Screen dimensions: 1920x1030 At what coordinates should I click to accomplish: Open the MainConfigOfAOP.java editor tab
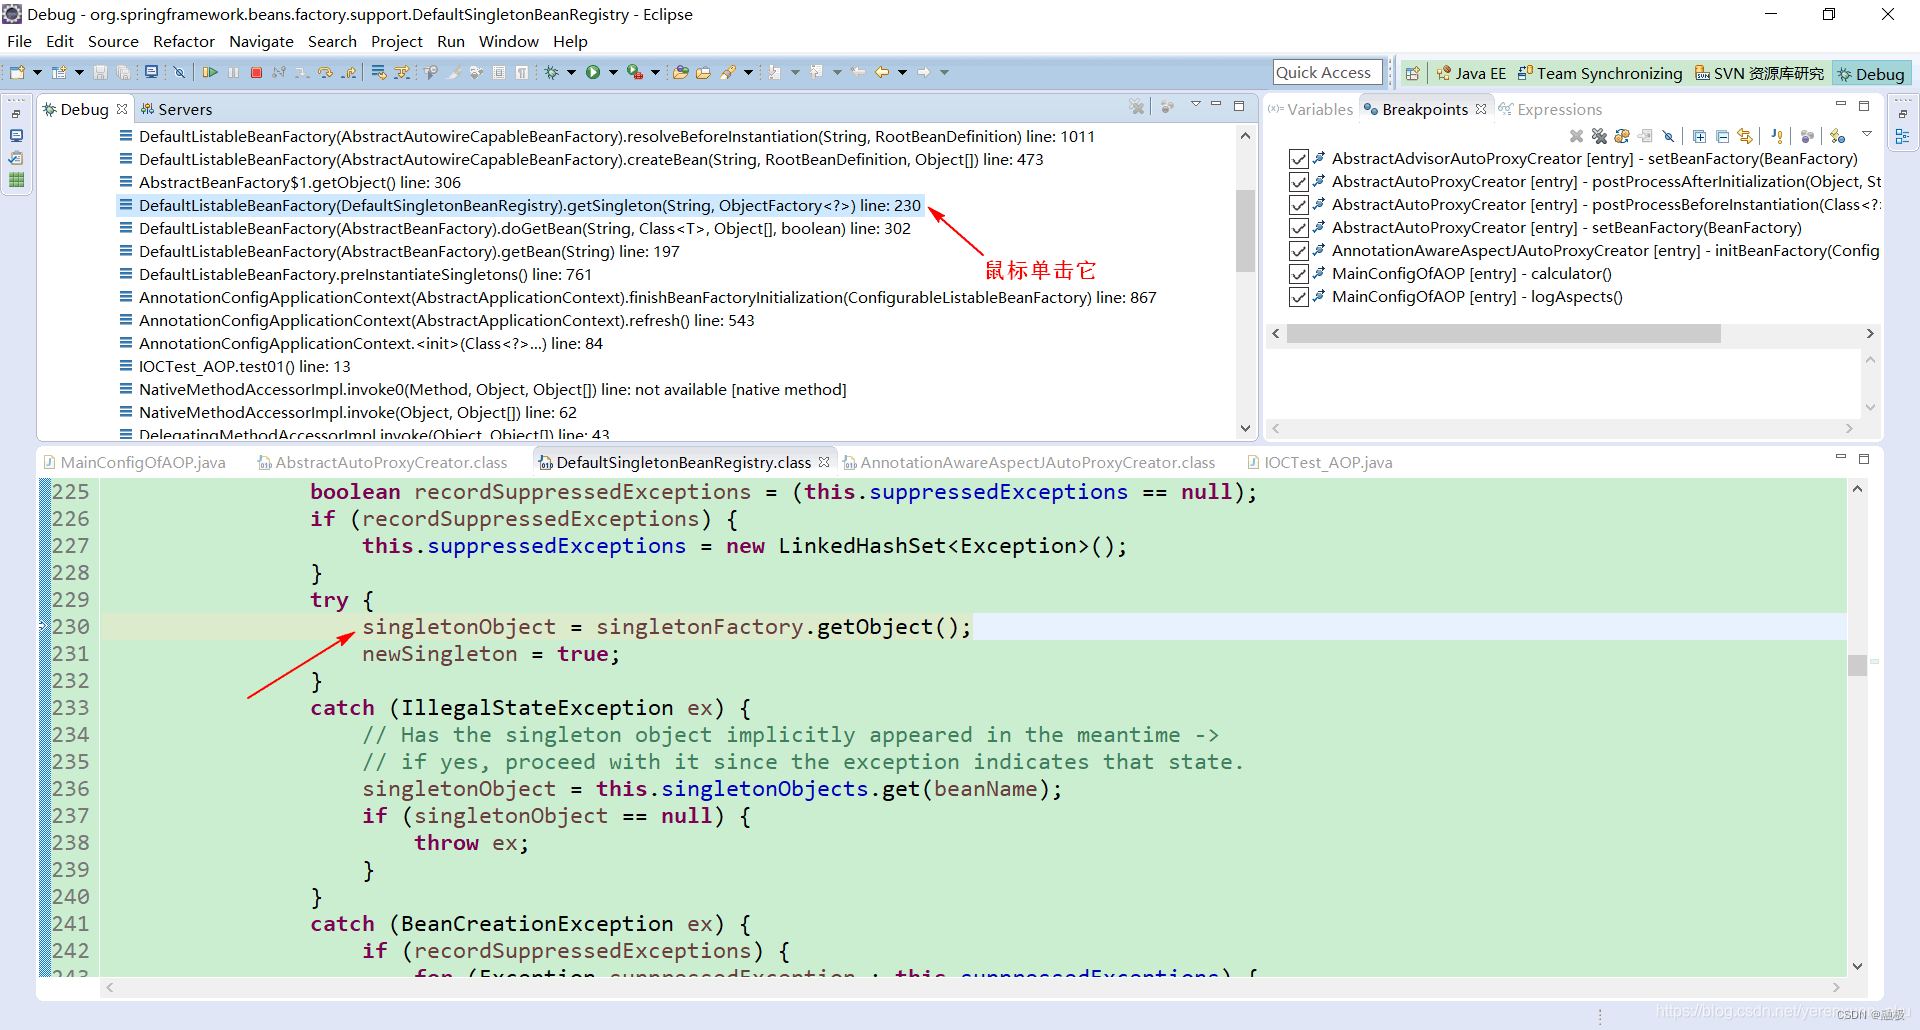[135, 462]
